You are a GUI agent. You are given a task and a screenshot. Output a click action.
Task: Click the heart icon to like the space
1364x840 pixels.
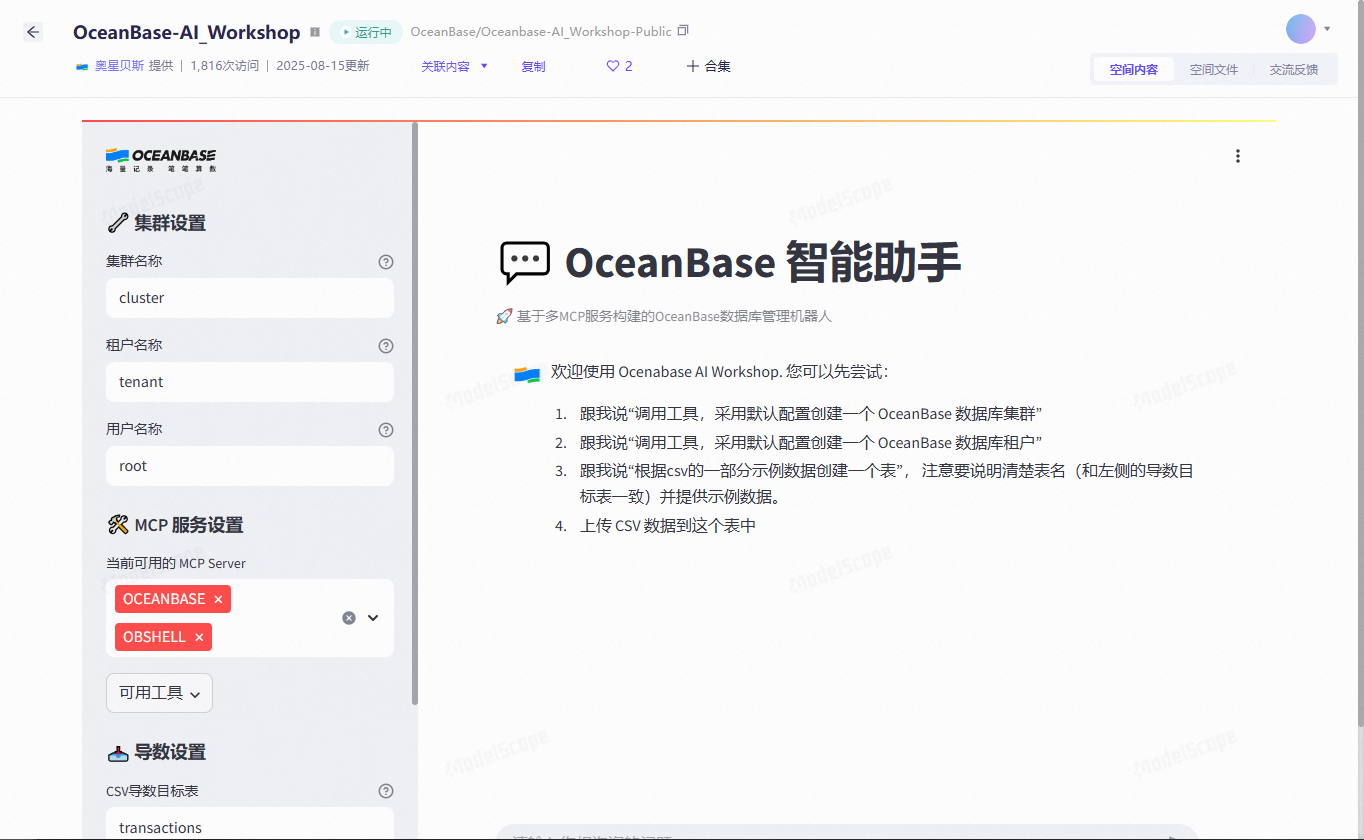[x=611, y=65]
